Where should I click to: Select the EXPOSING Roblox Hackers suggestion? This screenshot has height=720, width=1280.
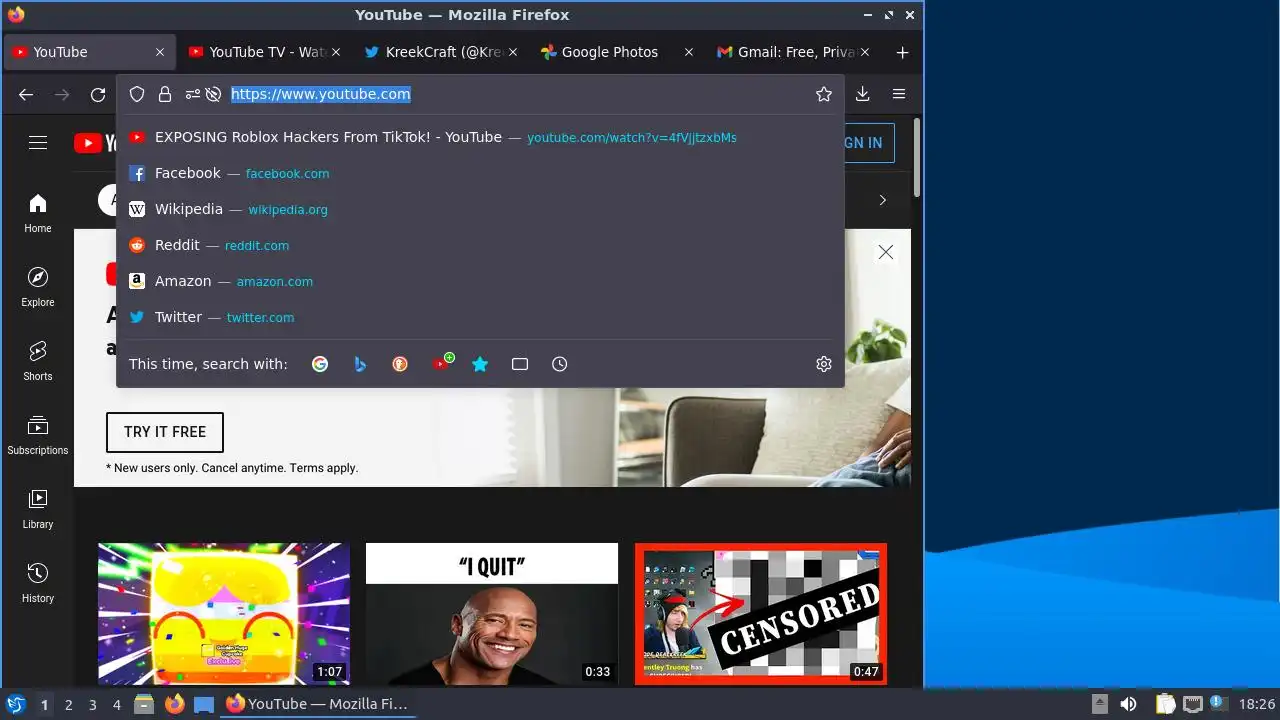coord(480,137)
